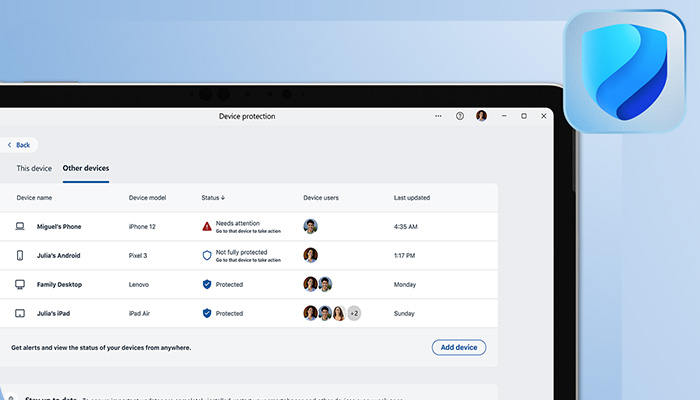Click the Add device button
700x400 pixels.
pos(459,347)
